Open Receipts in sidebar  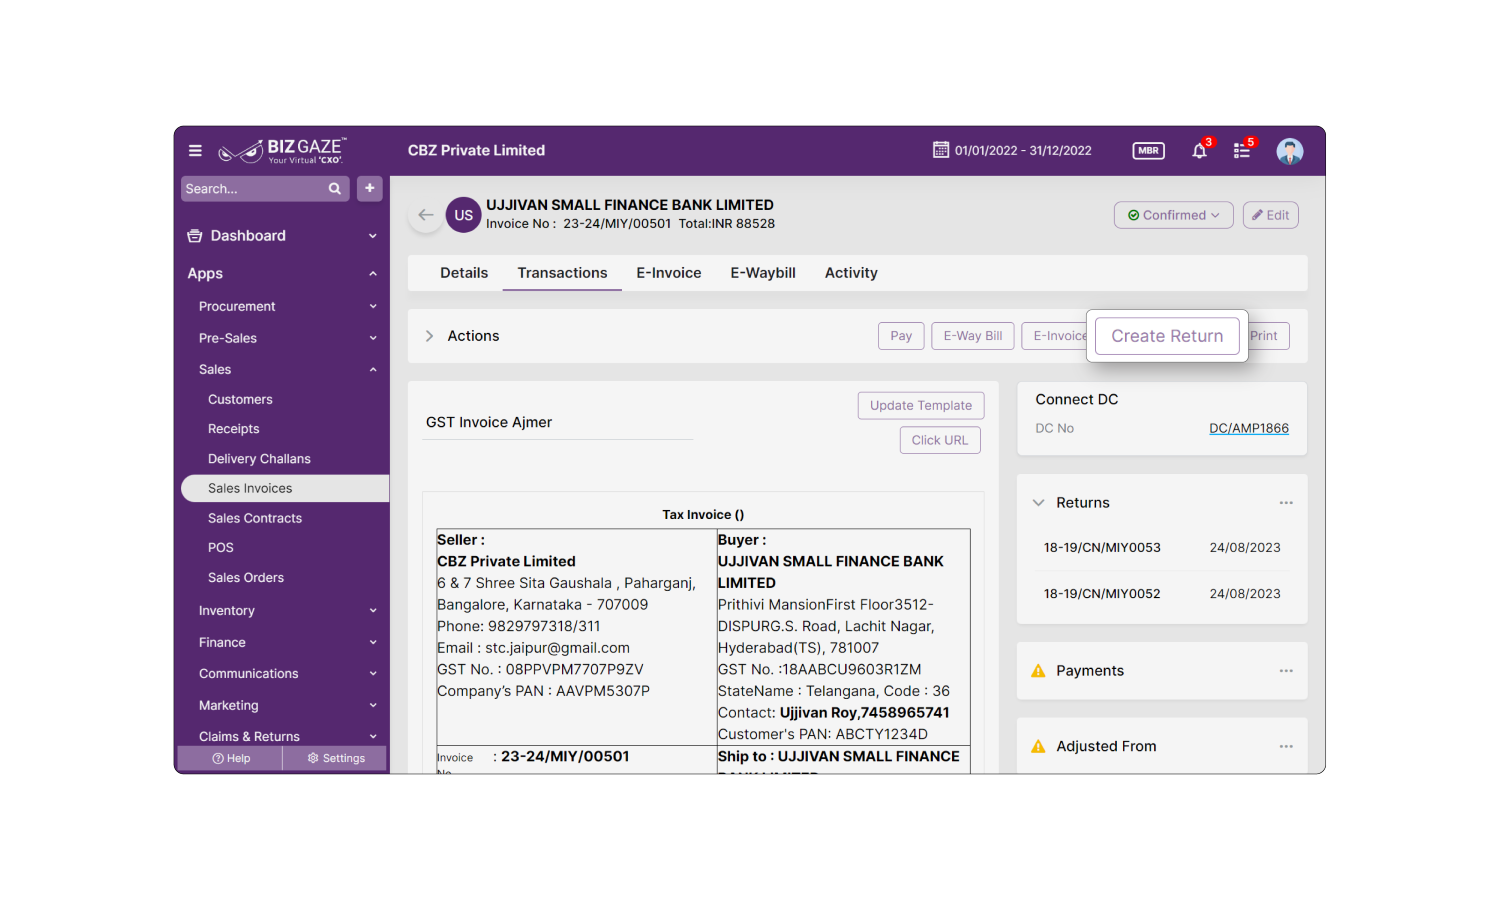[x=234, y=429]
